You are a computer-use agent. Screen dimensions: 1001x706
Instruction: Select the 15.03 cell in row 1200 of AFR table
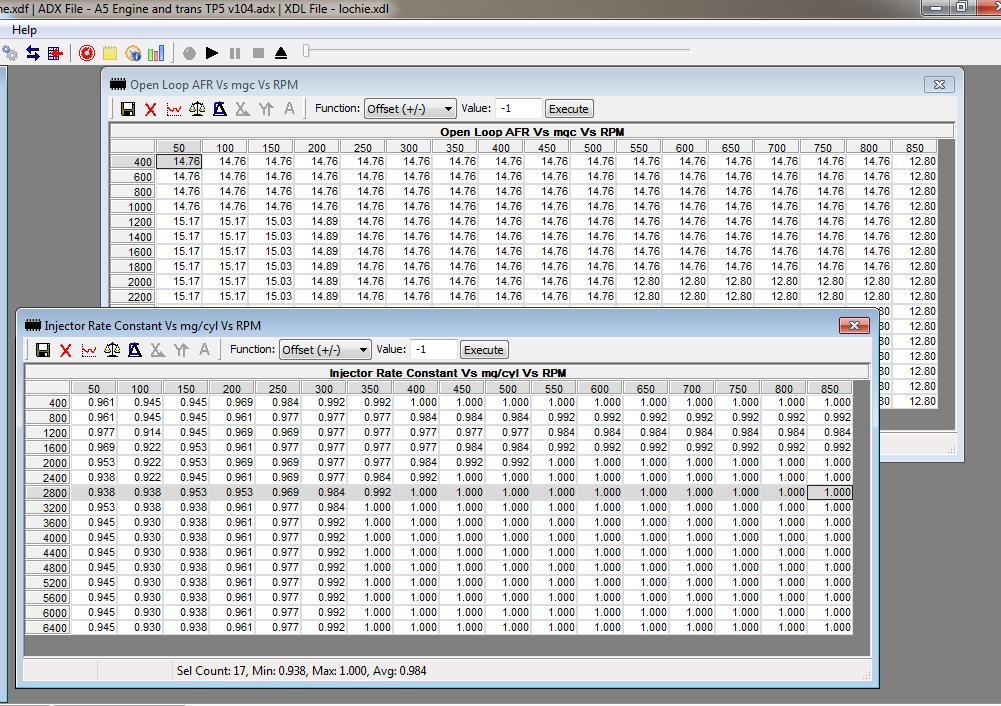tap(271, 222)
